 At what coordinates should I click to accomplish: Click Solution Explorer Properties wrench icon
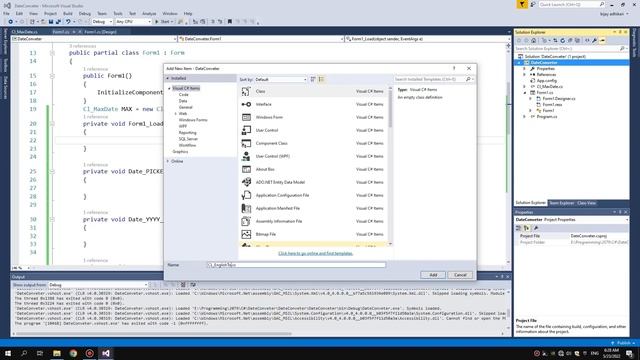pos(595,40)
